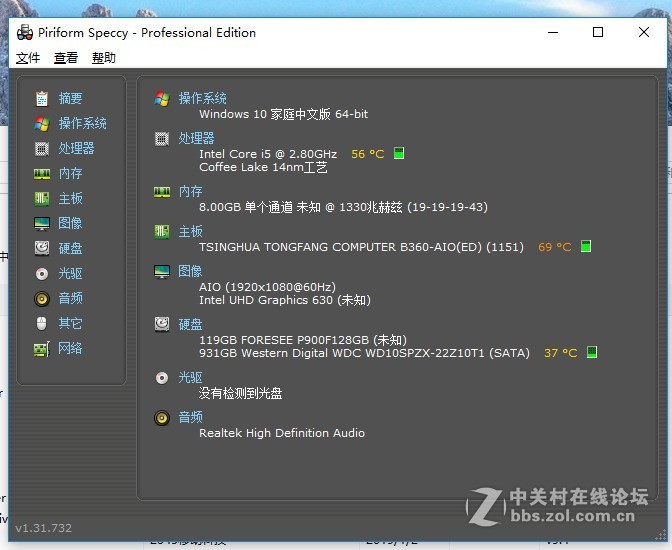Viewport: 672px width, 550px height.
Task: Click sidebar 操作系统 Windows flag icon
Action: click(x=42, y=123)
